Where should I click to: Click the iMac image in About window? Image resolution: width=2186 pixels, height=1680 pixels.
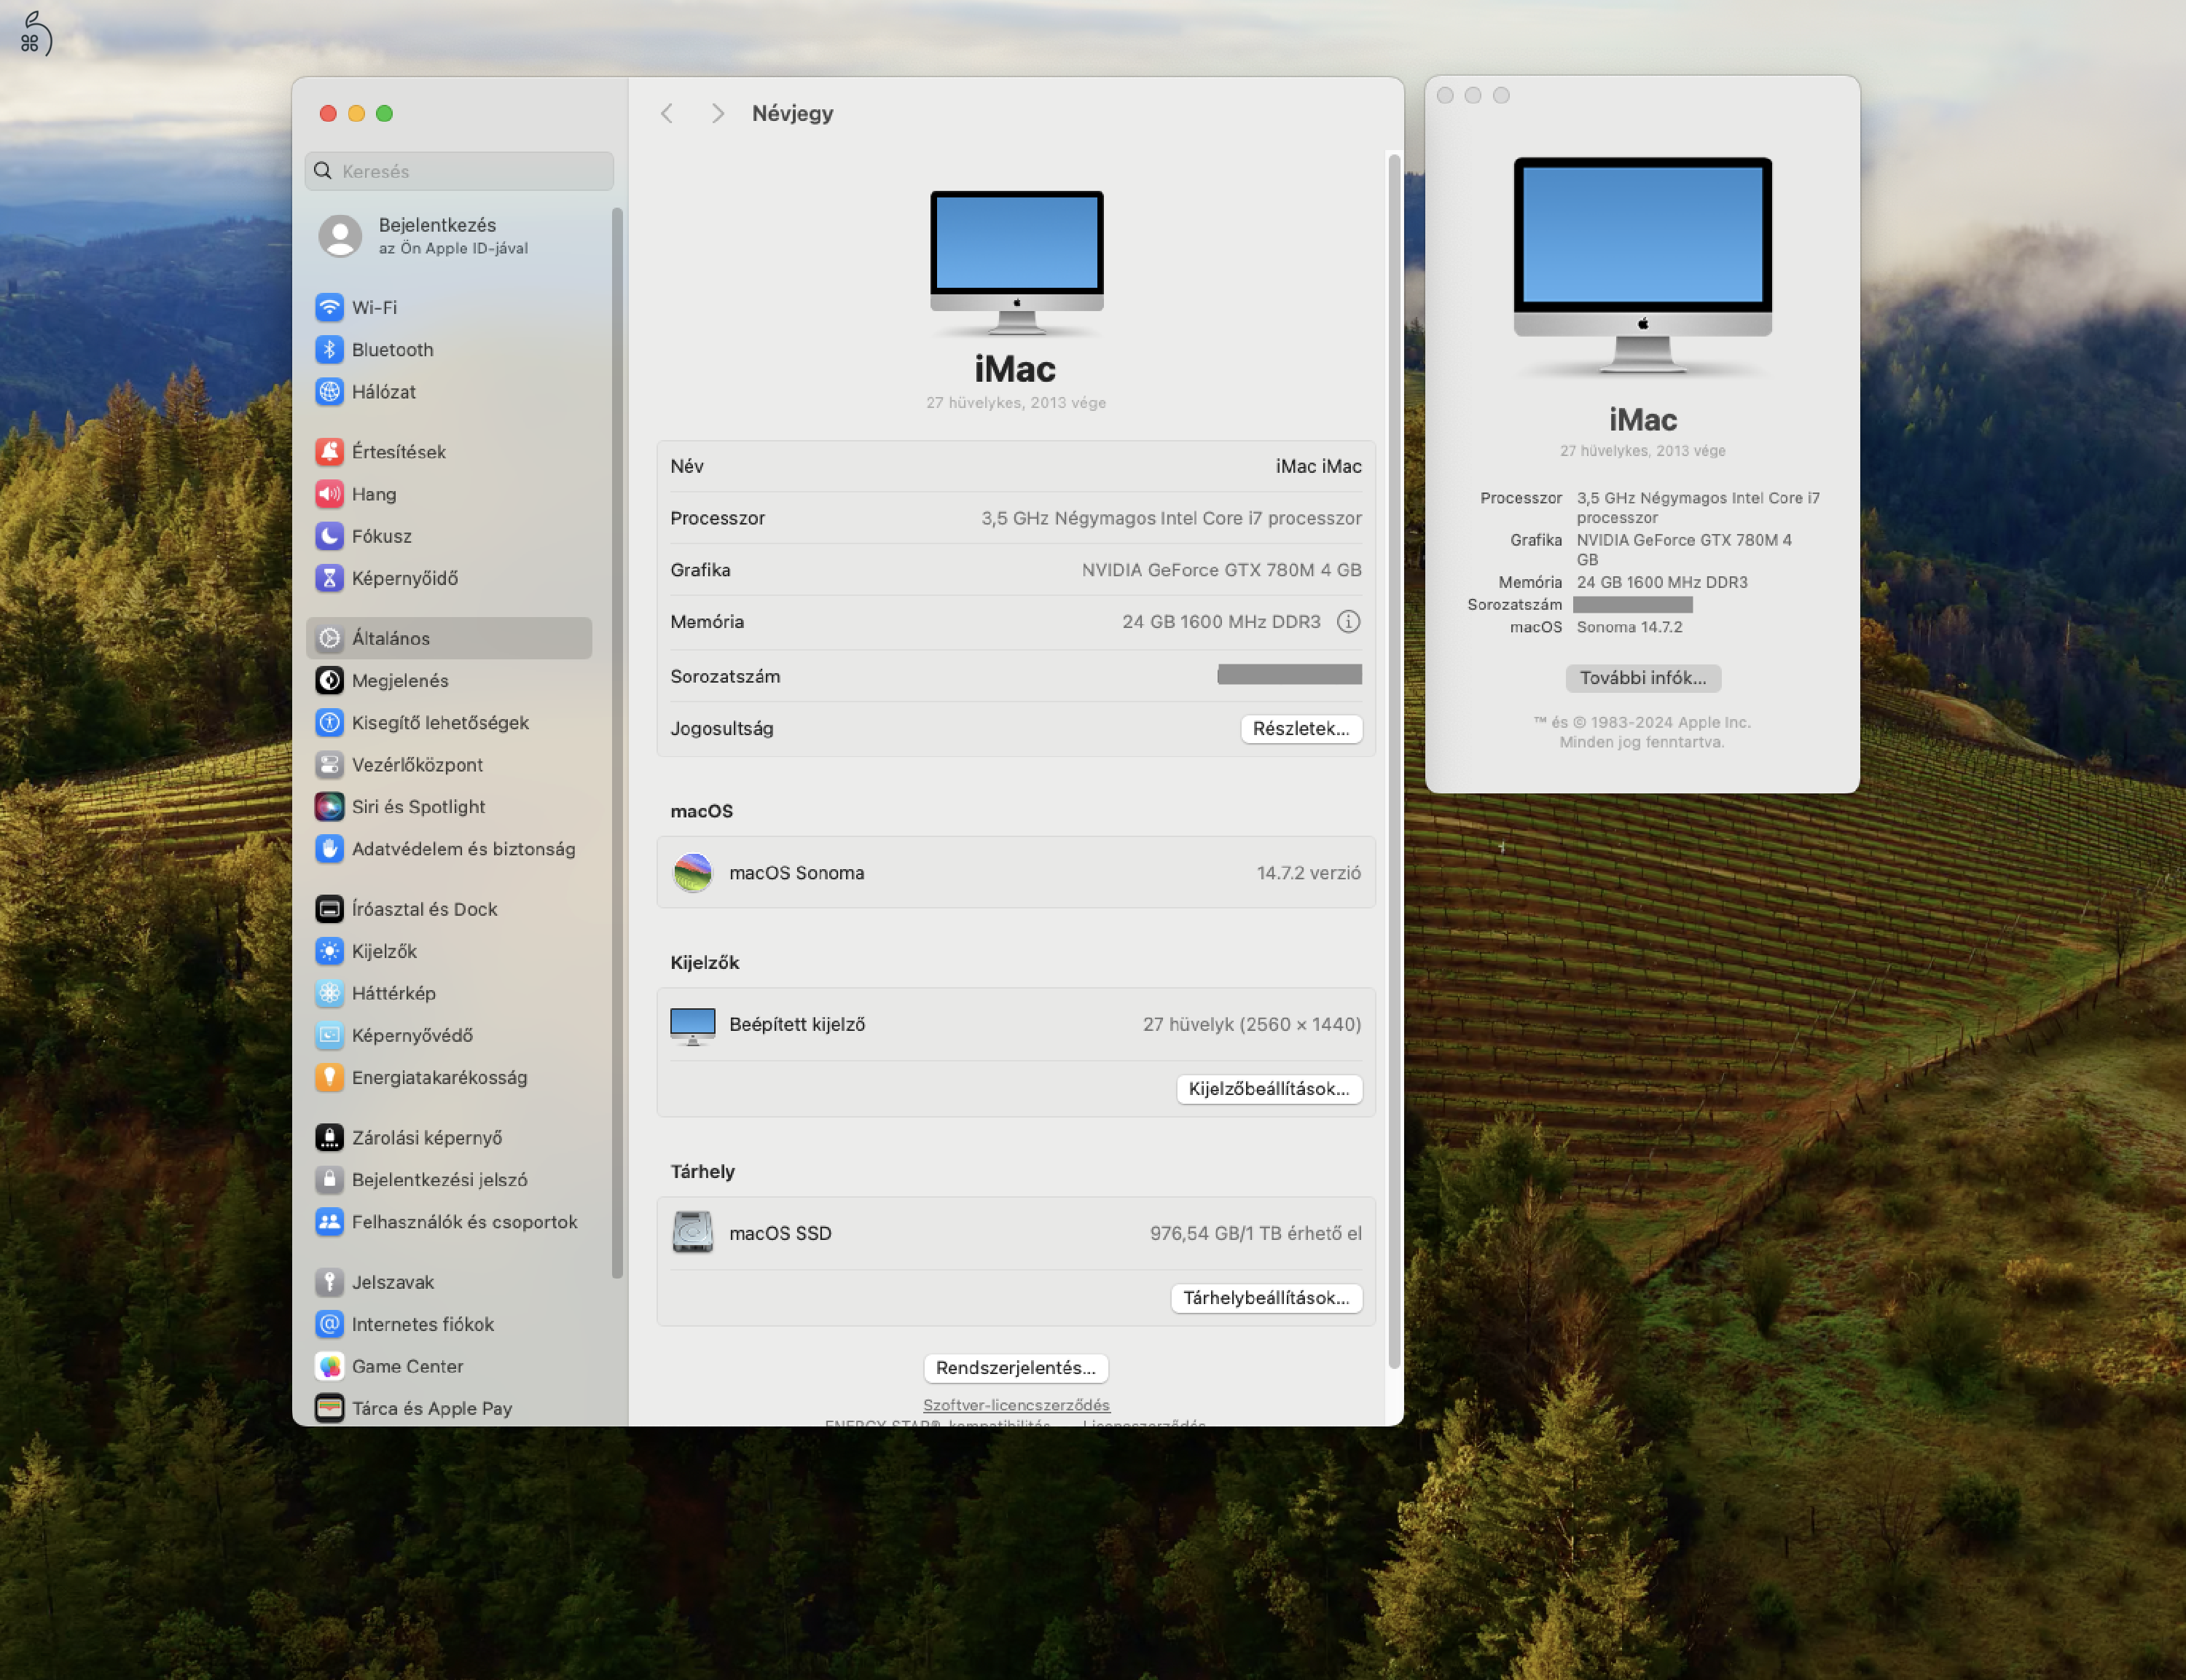(1642, 265)
